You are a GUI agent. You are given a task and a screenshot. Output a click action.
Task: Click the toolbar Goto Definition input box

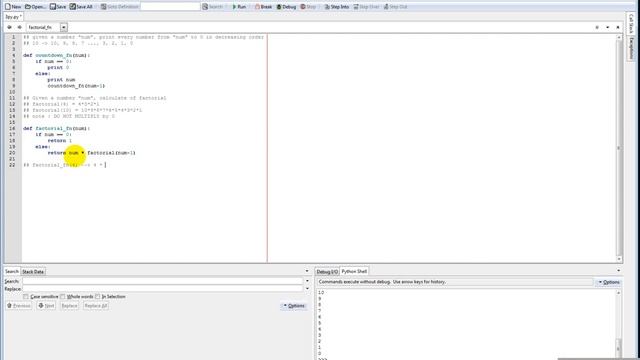[170, 7]
